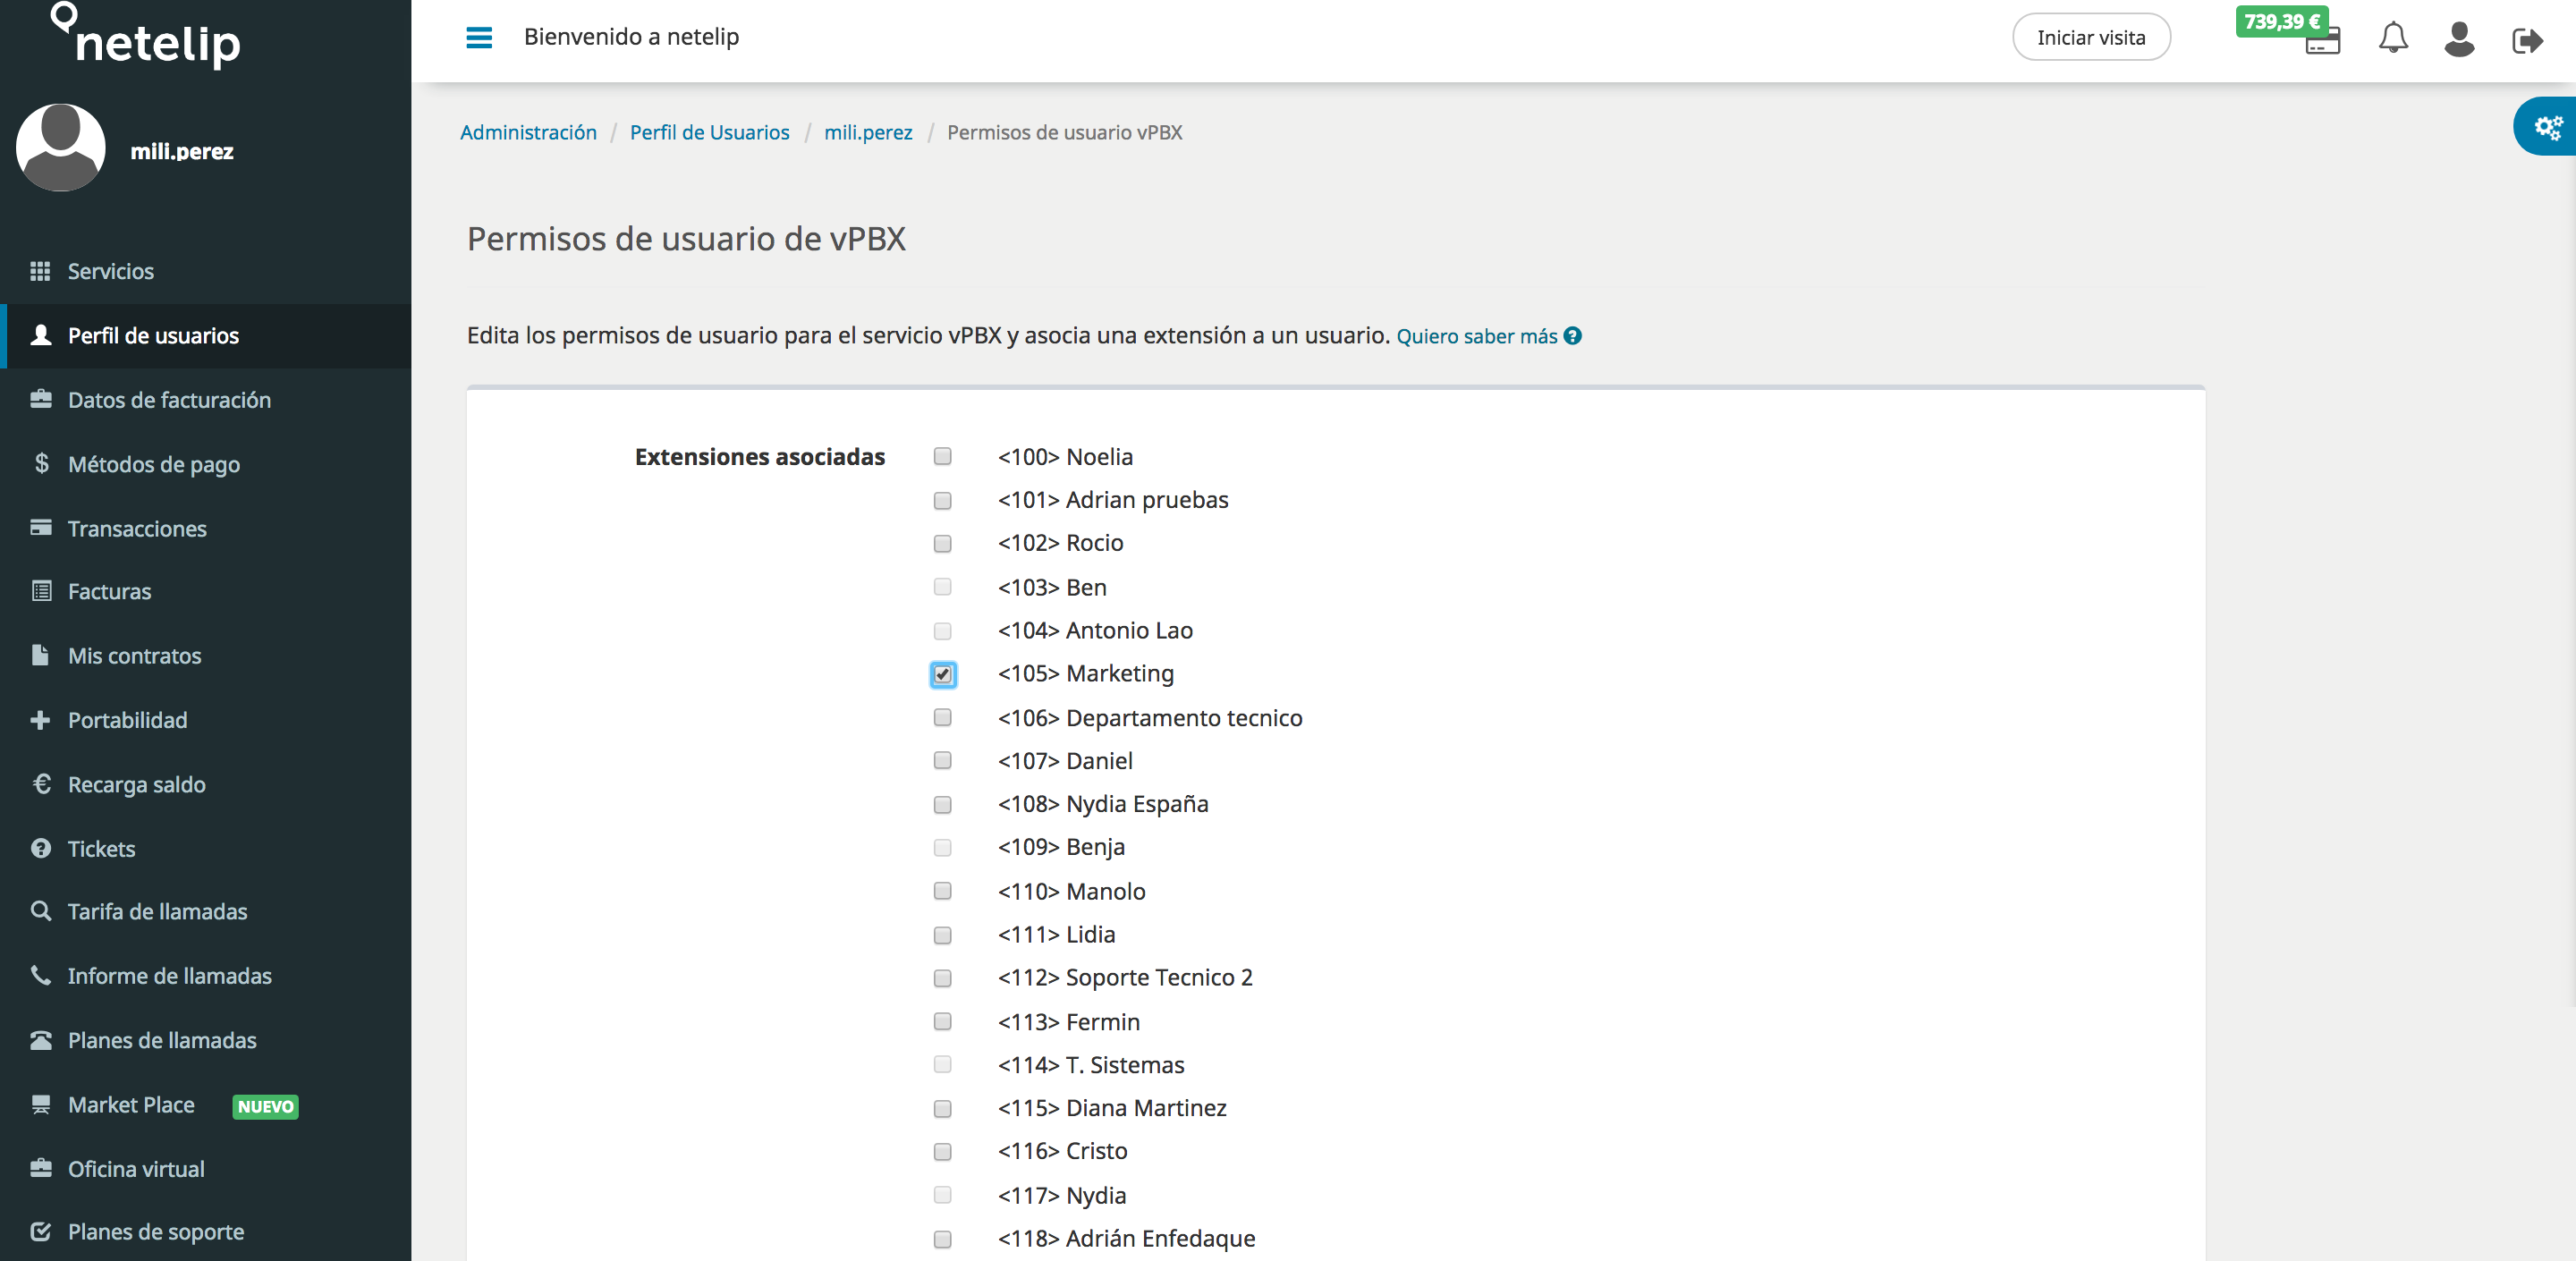This screenshot has width=2576, height=1261.
Task: Click the netelip logo
Action: [146, 37]
